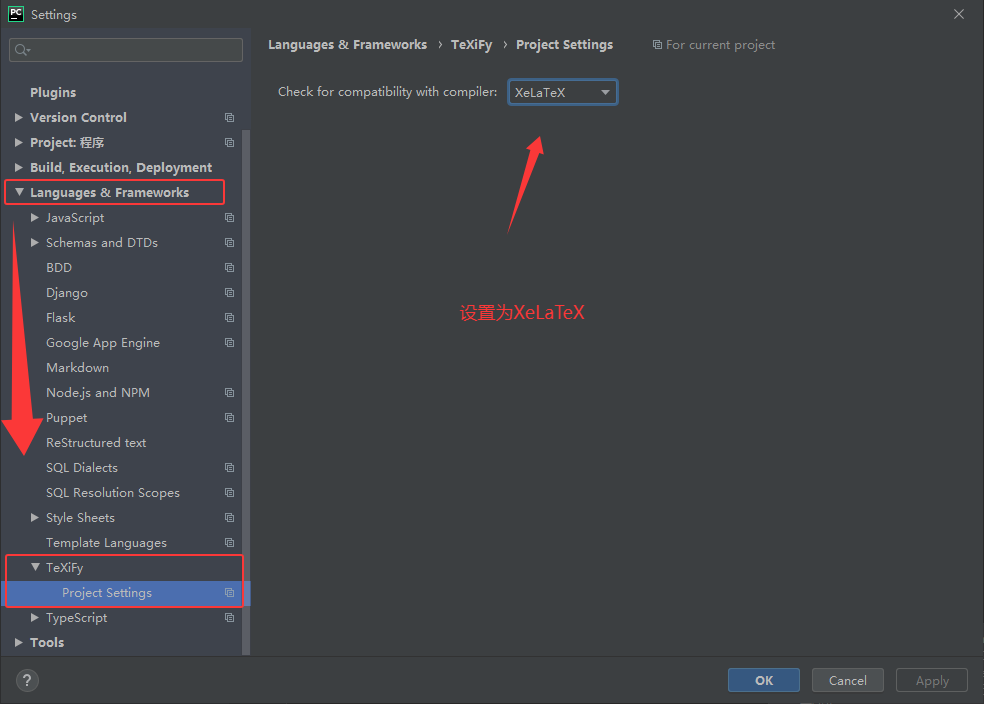Close the Settings dialog window
The width and height of the screenshot is (984, 704).
(x=958, y=14)
